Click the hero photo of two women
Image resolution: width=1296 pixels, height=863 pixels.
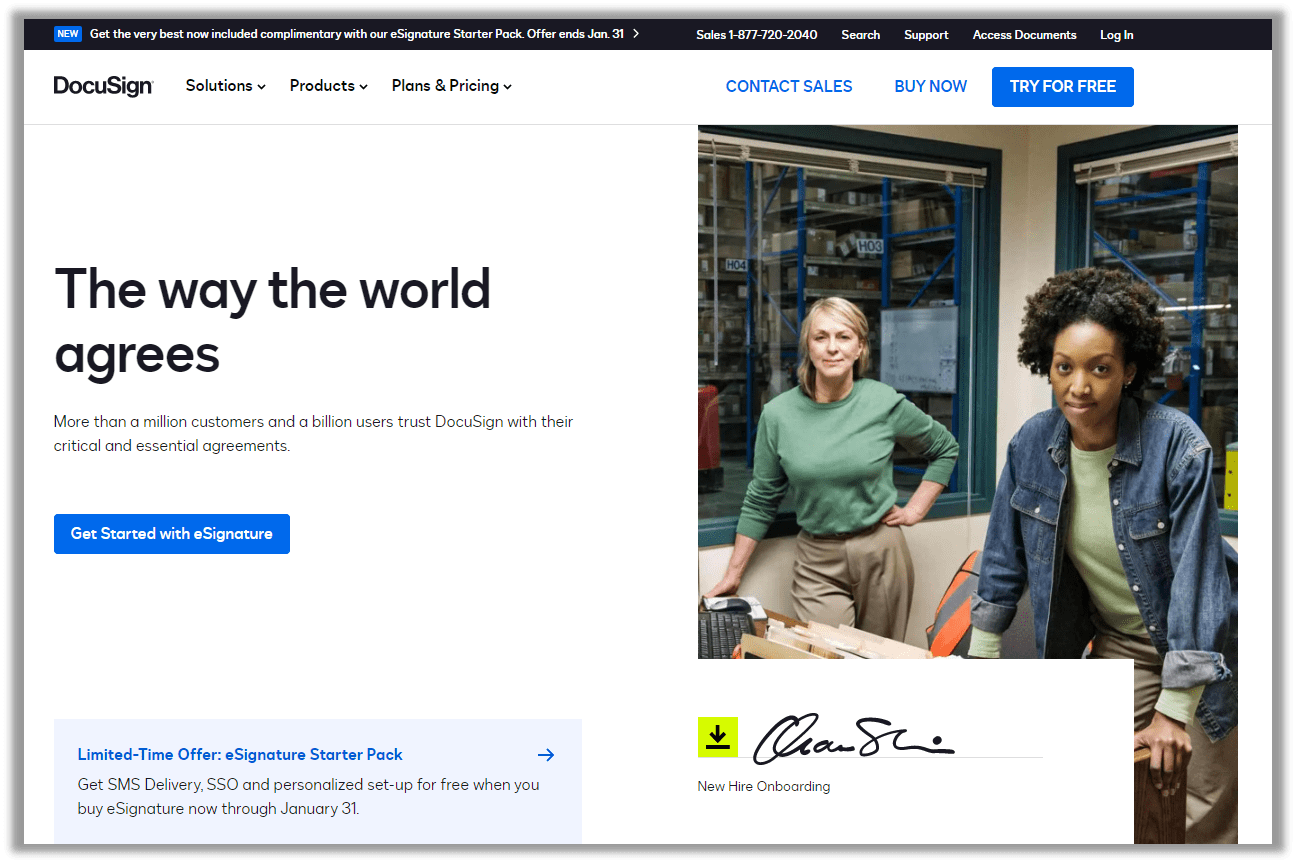pyautogui.click(x=967, y=392)
